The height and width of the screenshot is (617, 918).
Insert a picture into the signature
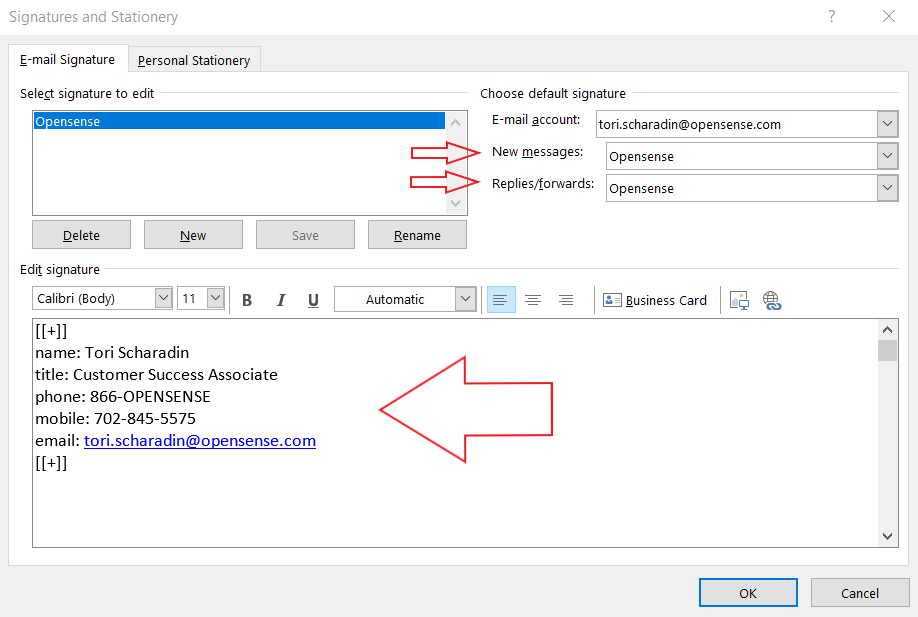tap(739, 300)
